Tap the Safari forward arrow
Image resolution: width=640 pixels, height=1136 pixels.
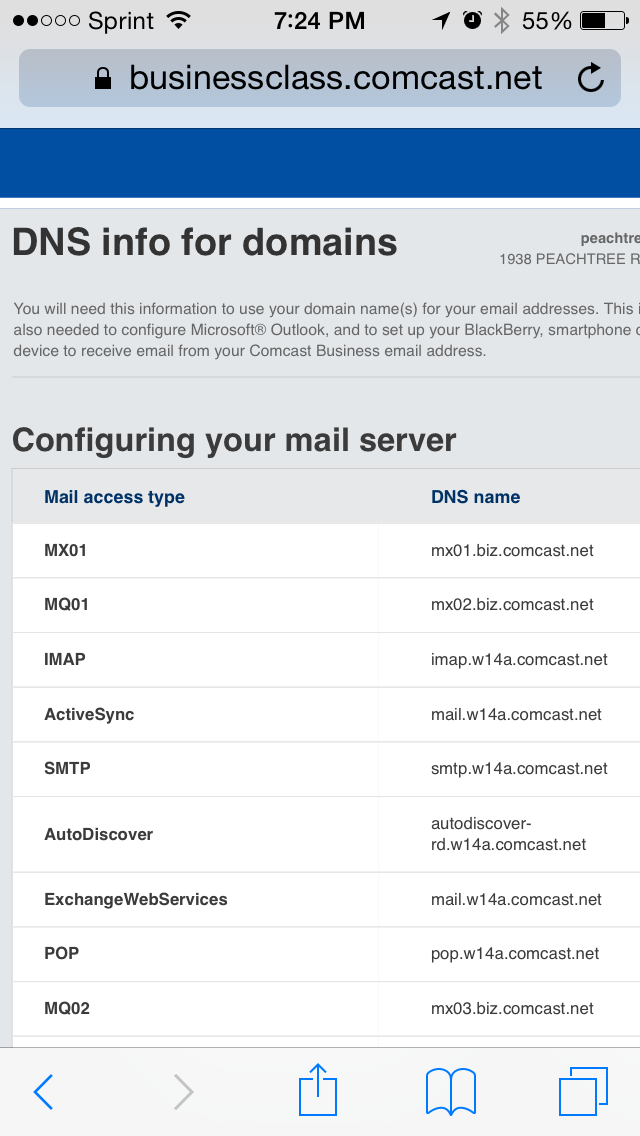click(183, 1092)
